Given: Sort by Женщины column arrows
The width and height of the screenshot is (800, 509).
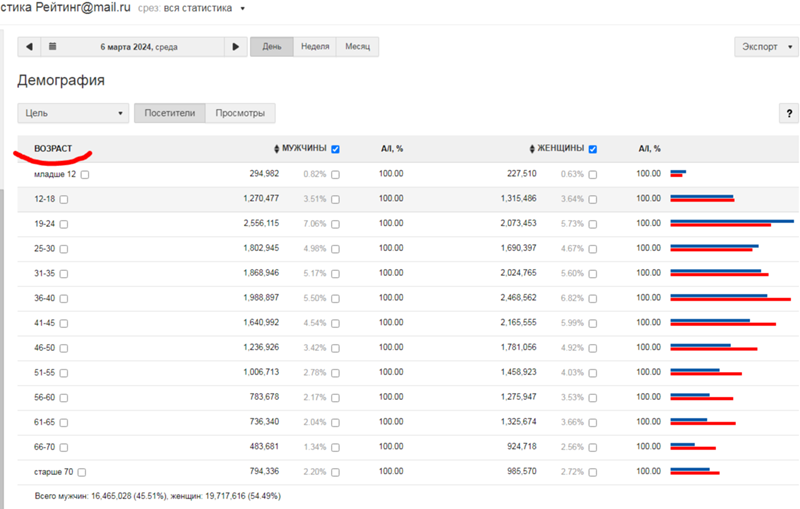Looking at the screenshot, I should coord(532,149).
